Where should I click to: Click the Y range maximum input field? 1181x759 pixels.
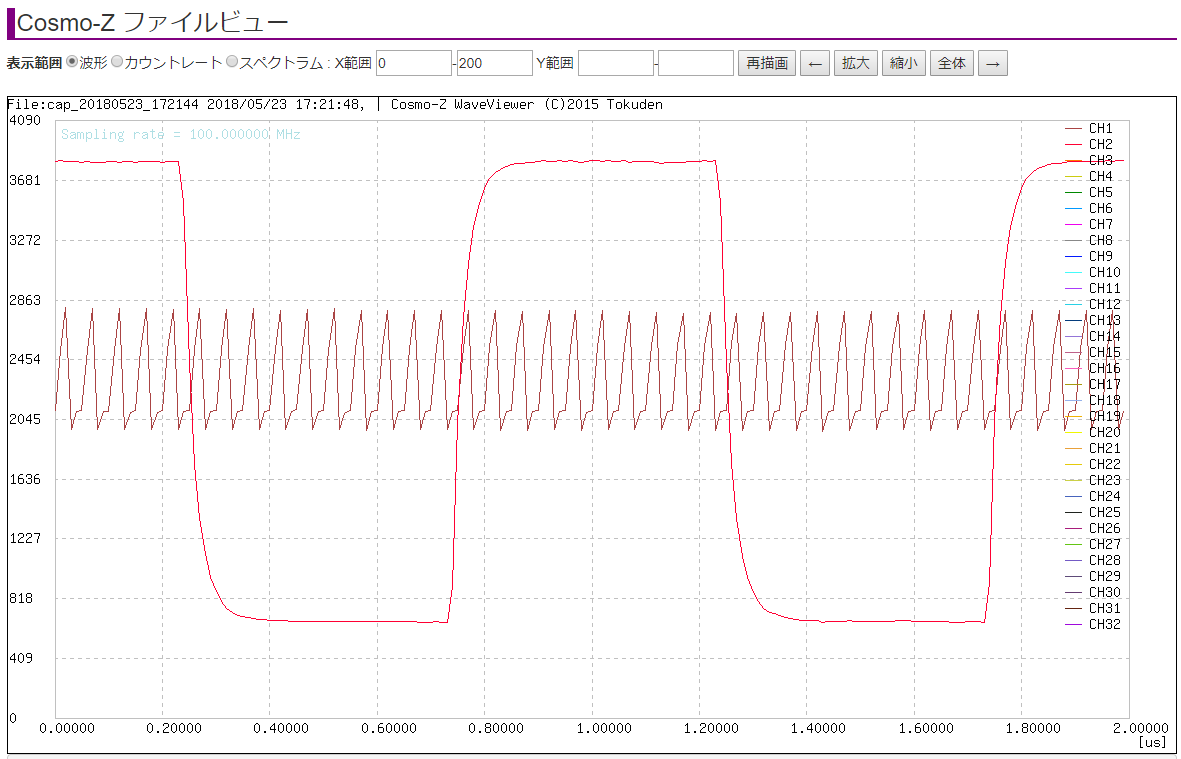[696, 63]
